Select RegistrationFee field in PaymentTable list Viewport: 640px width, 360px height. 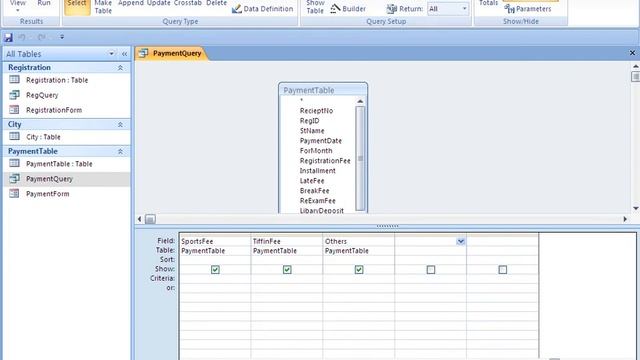click(x=325, y=161)
